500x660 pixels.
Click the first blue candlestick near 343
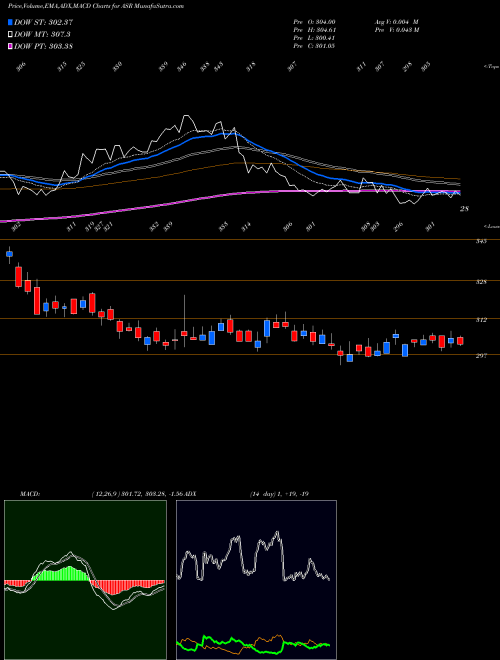point(9,254)
